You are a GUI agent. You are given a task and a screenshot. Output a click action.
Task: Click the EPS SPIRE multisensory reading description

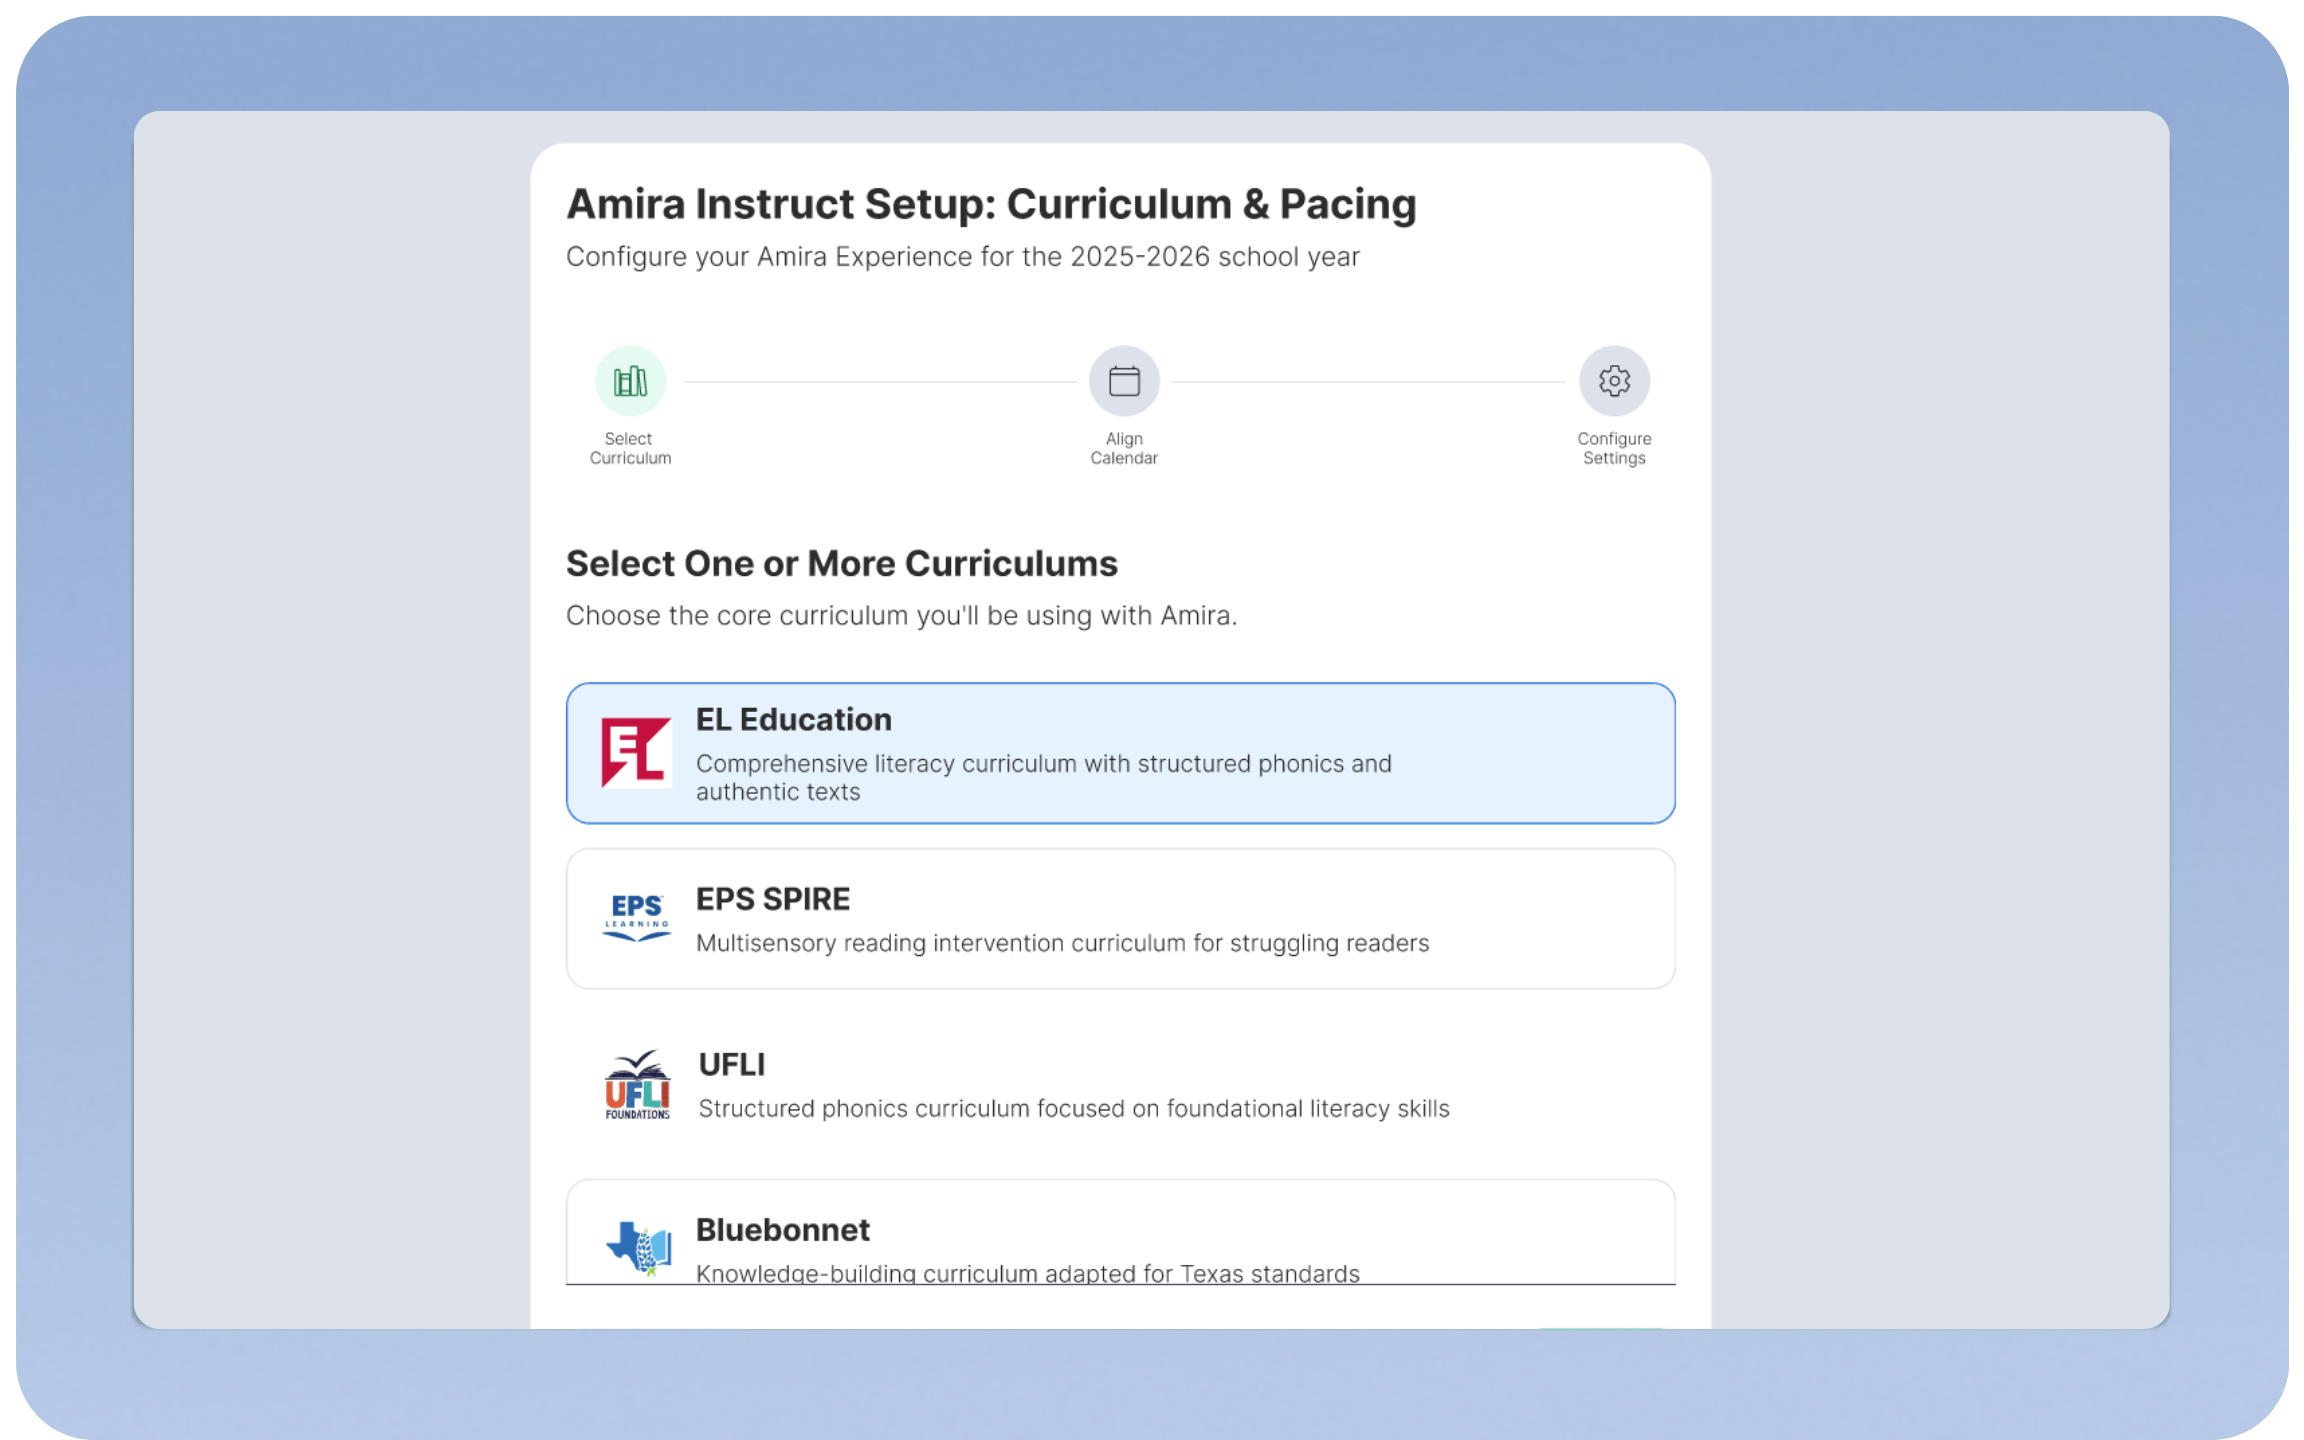[x=1062, y=943]
